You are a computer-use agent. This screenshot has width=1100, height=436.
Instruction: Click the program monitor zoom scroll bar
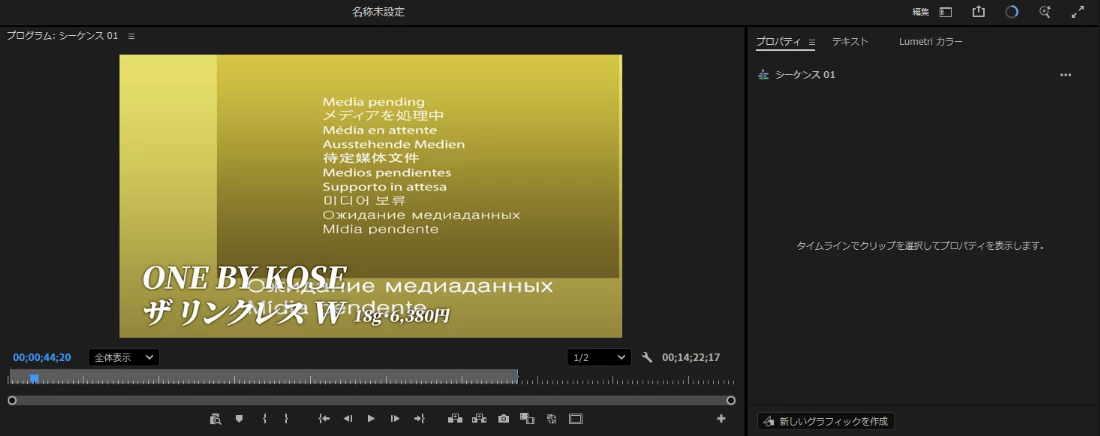(371, 400)
